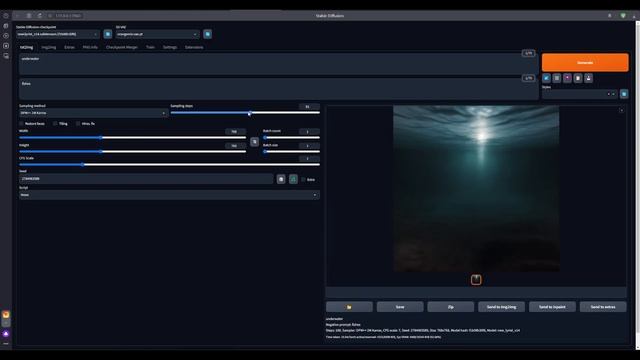
Task: Click the positive prompt box containing 'underwater'
Action: (x=278, y=64)
